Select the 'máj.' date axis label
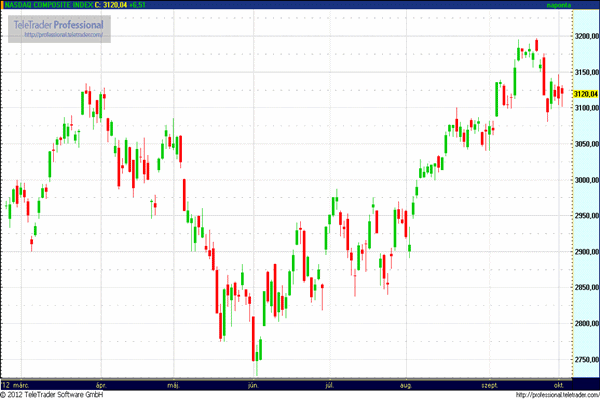 point(173,383)
